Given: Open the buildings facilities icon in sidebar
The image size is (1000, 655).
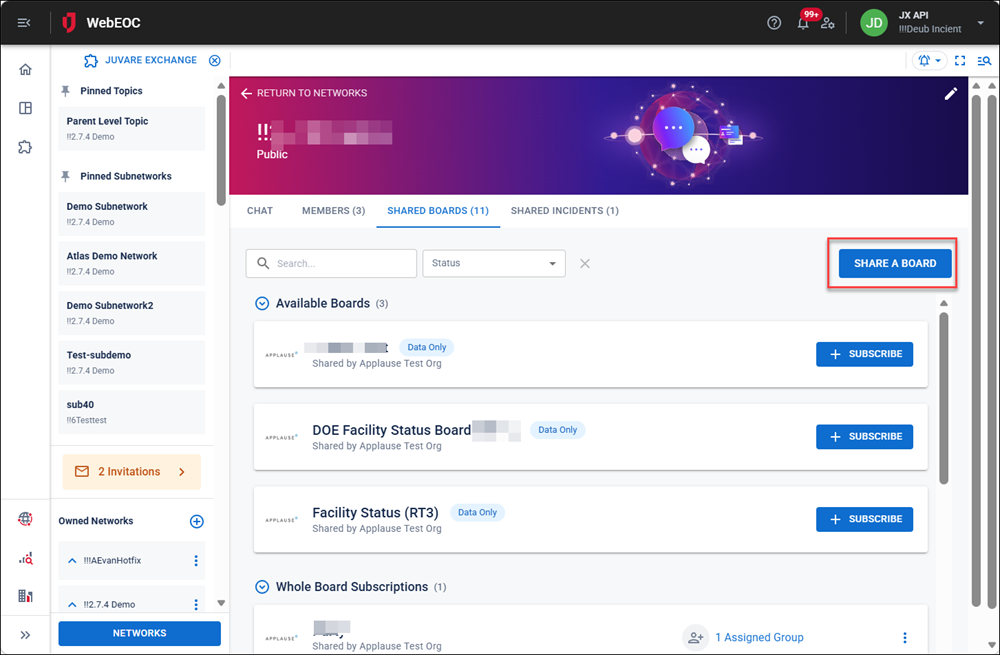Looking at the screenshot, I should pos(26,596).
